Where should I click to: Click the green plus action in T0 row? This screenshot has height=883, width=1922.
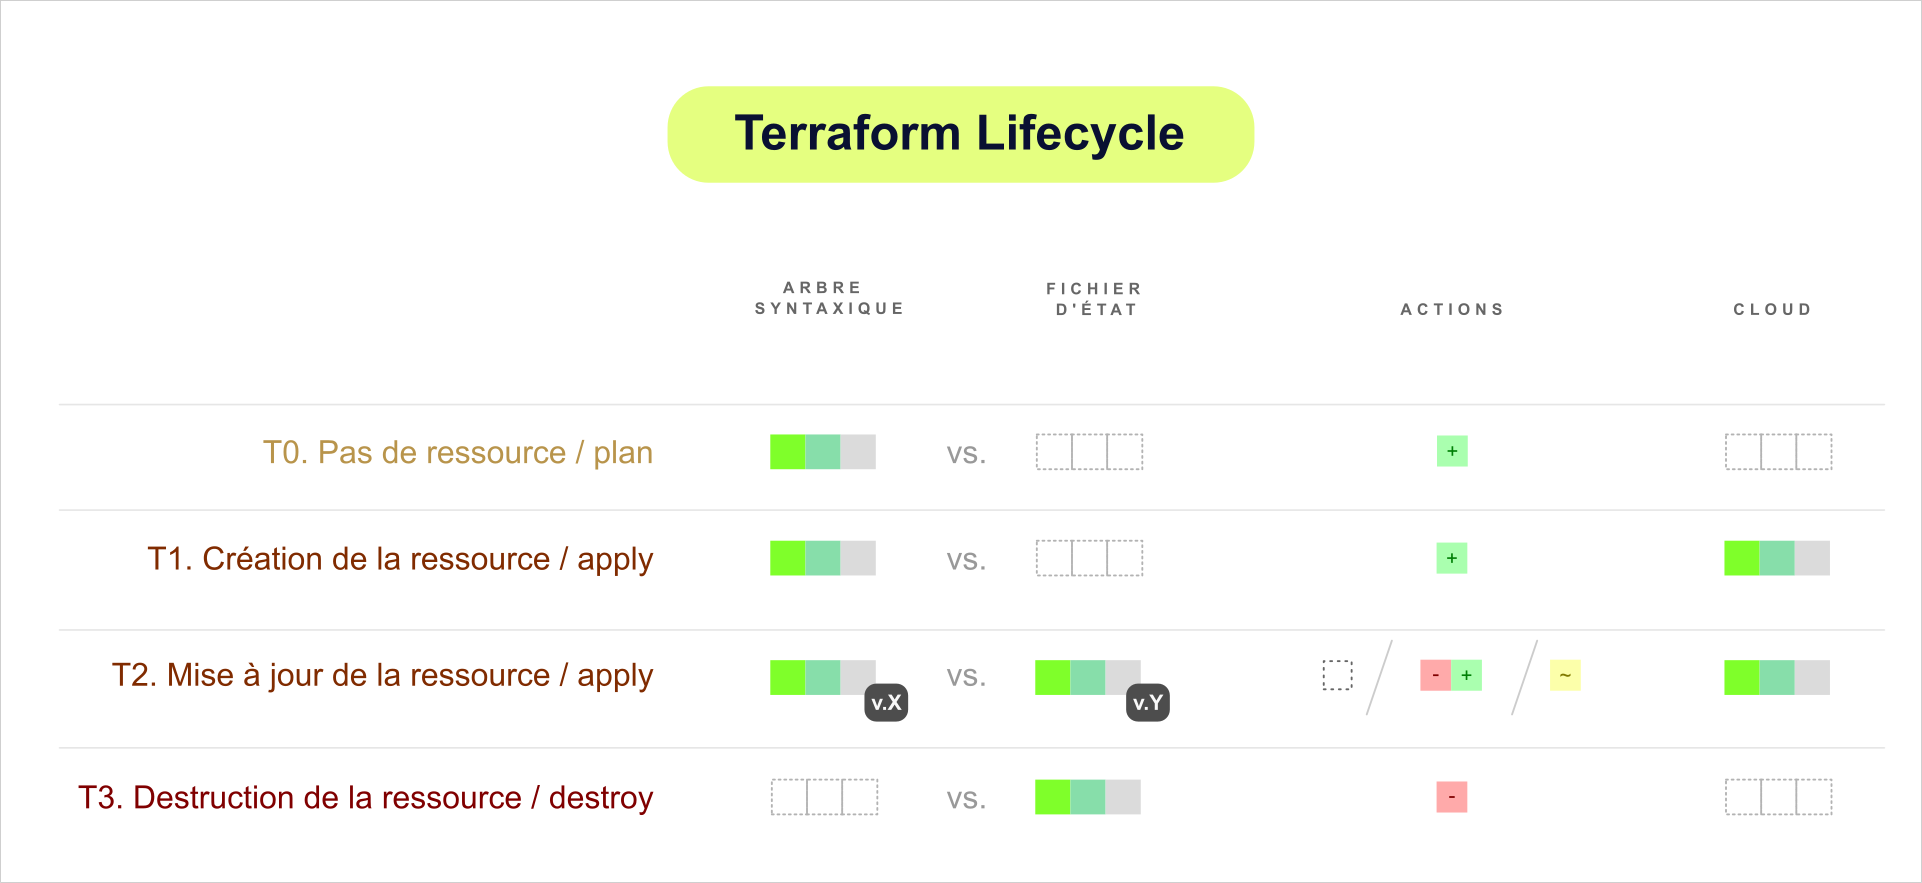[x=1452, y=451]
